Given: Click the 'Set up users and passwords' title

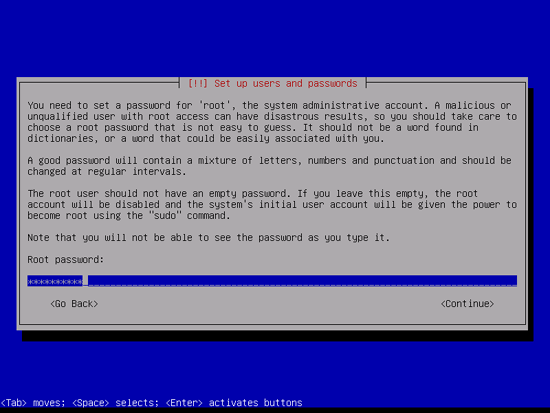Looking at the screenshot, I should (x=286, y=84).
